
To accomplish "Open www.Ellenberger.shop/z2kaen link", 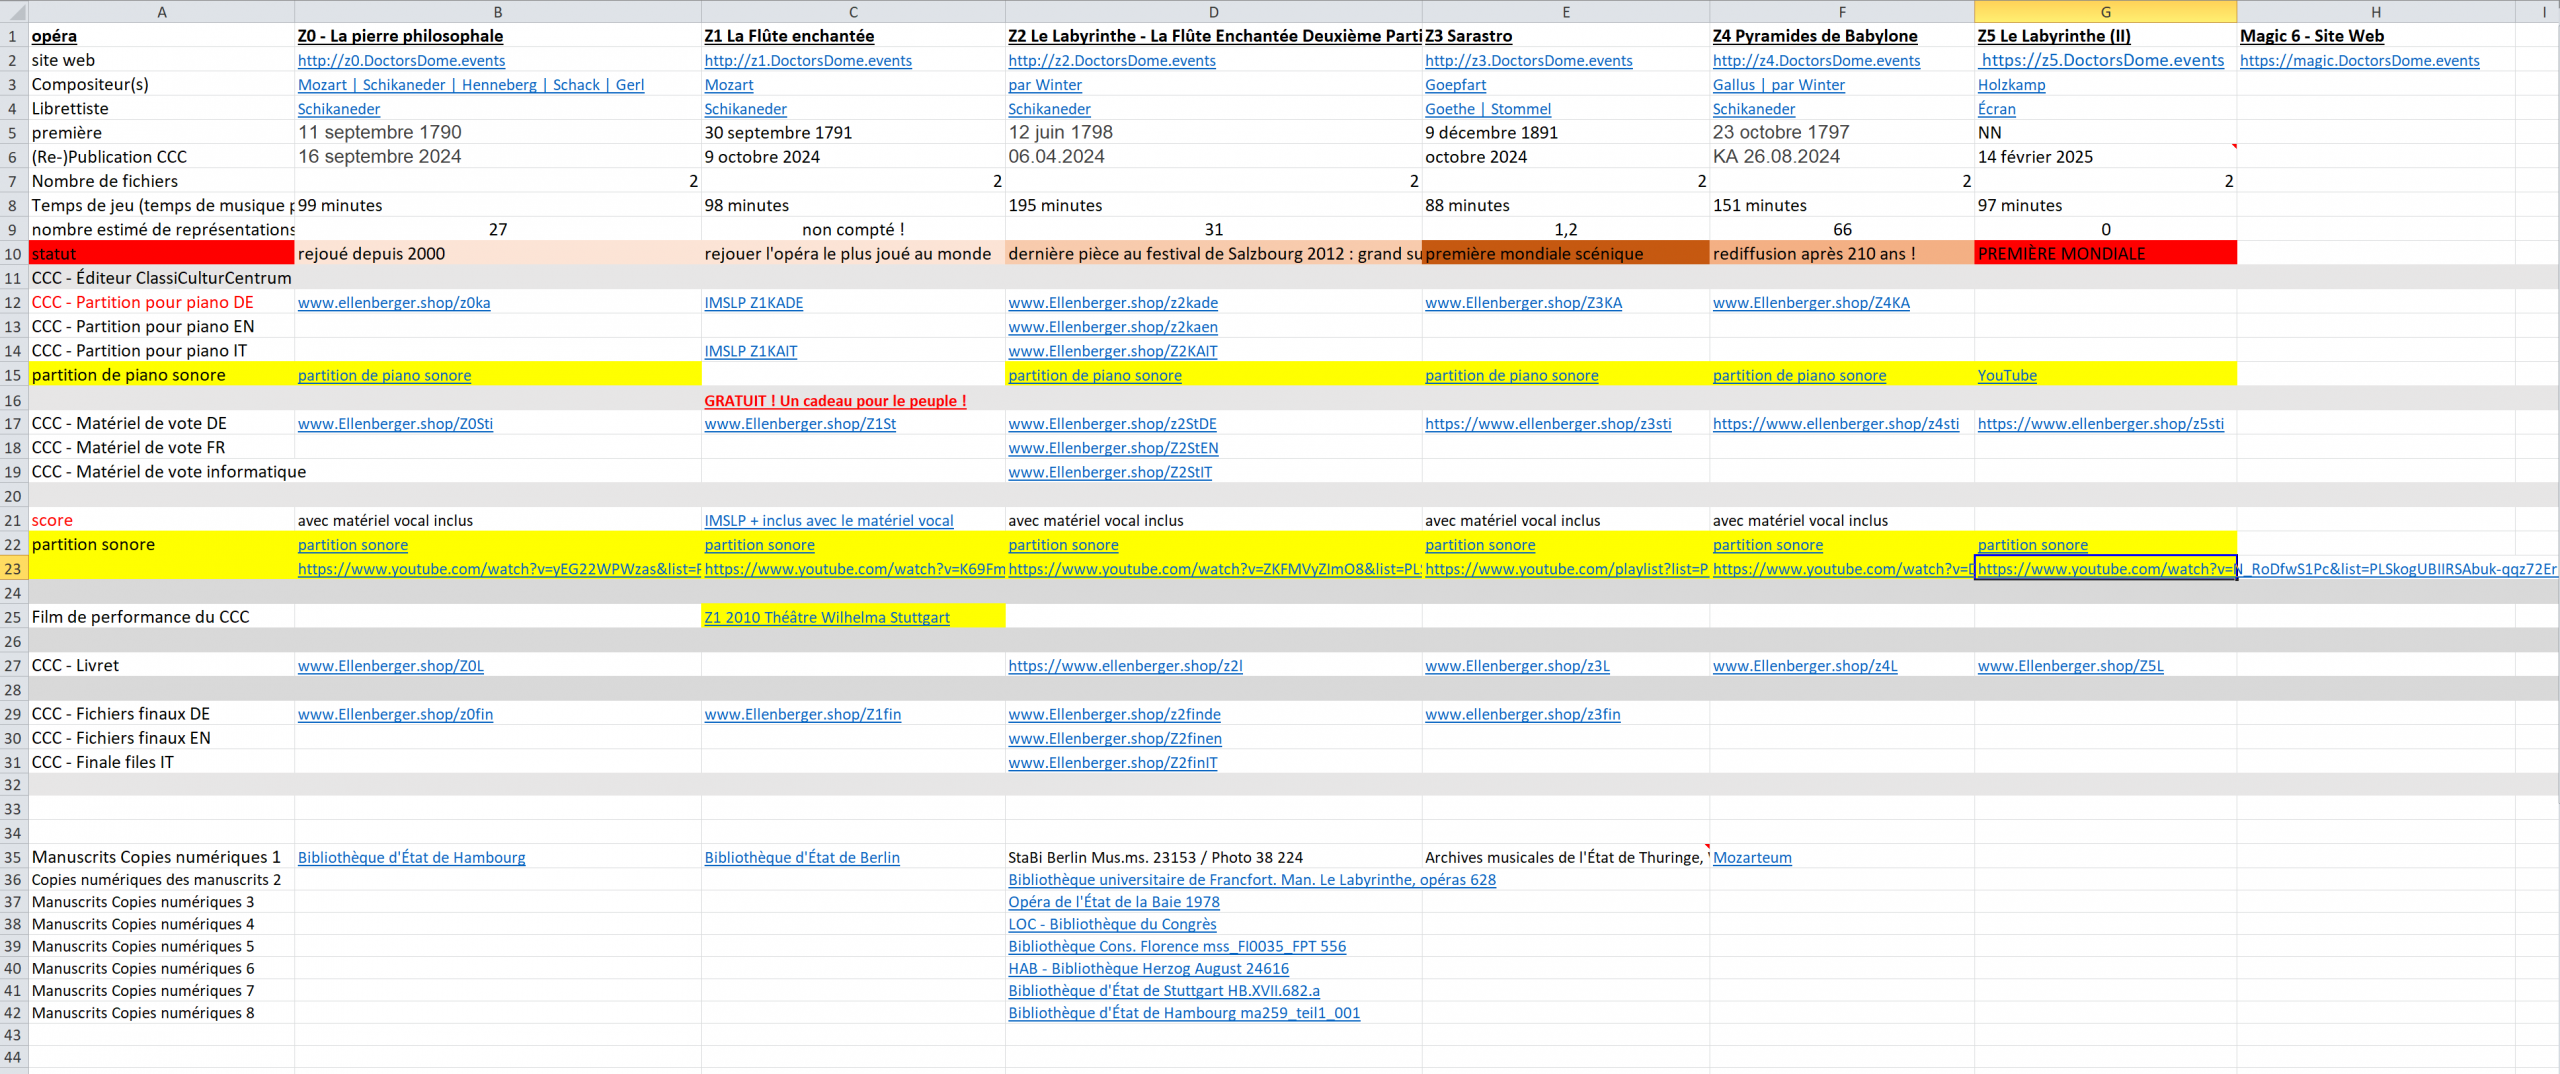I will pos(1112,327).
